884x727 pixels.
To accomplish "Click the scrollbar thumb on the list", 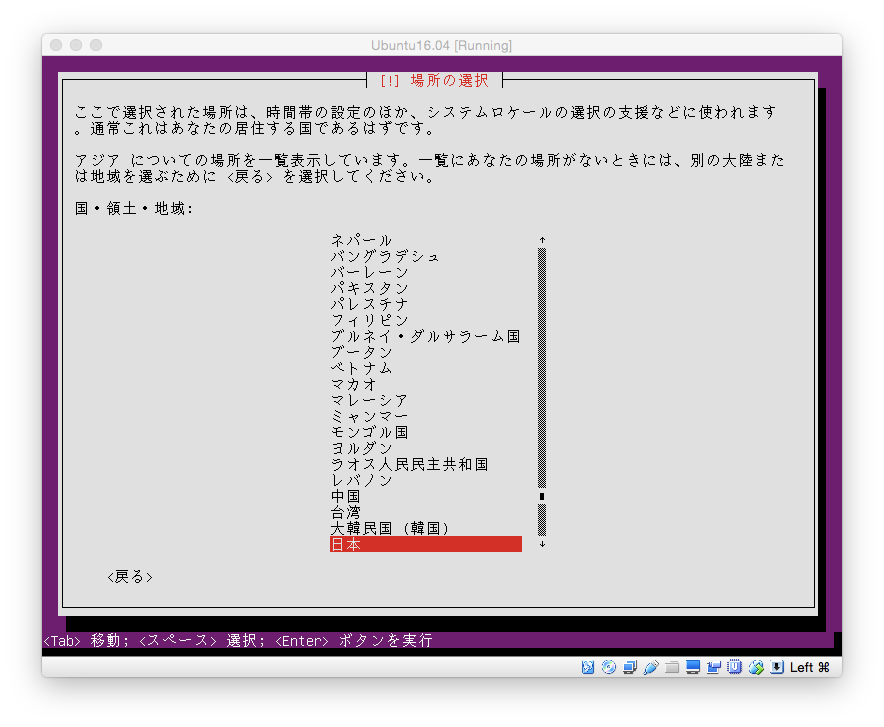I will (x=540, y=495).
